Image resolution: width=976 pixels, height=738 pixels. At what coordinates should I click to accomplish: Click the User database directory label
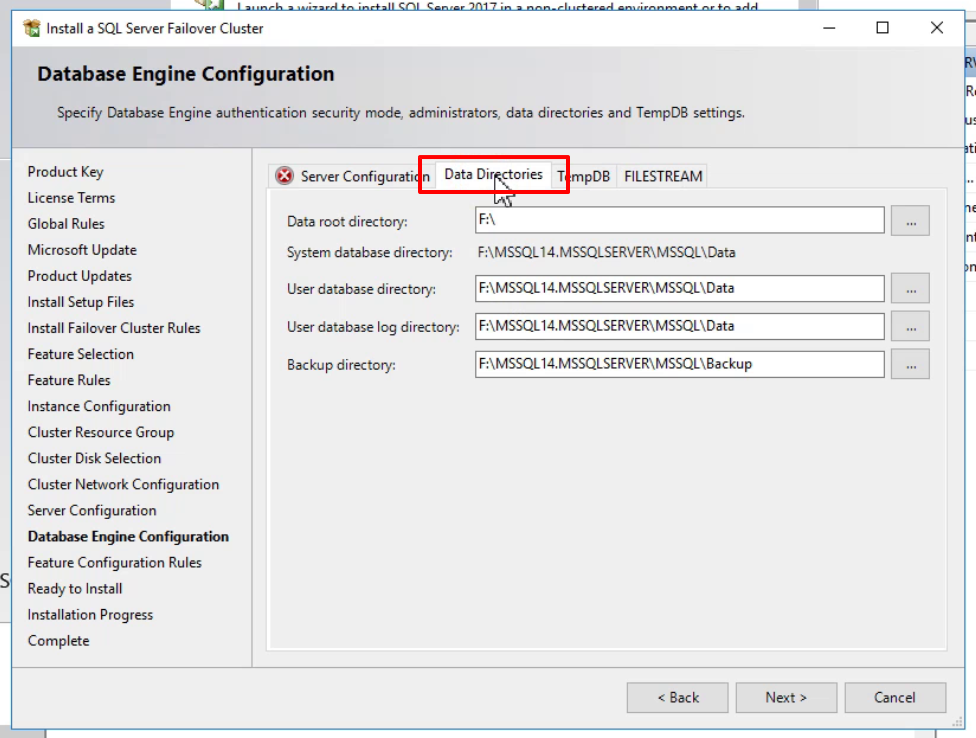pos(361,289)
